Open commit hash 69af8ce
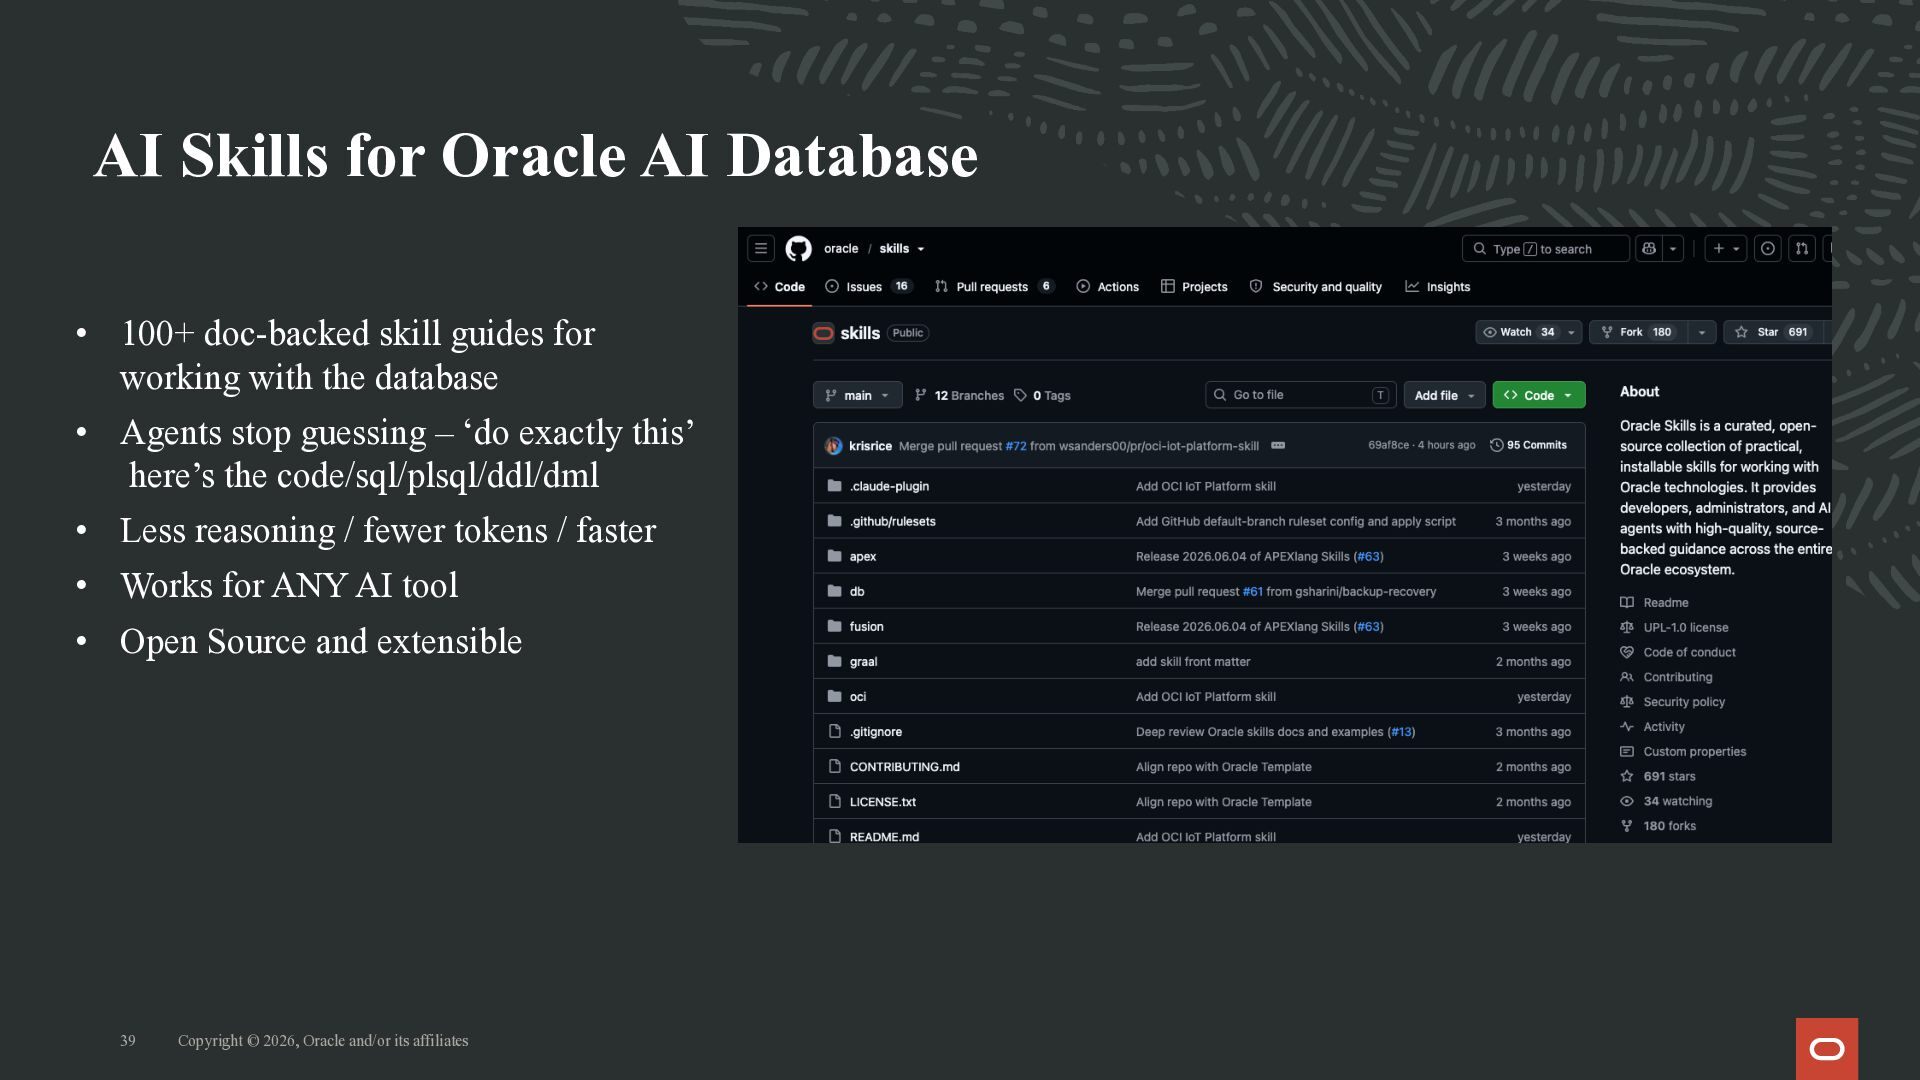 tap(1388, 445)
